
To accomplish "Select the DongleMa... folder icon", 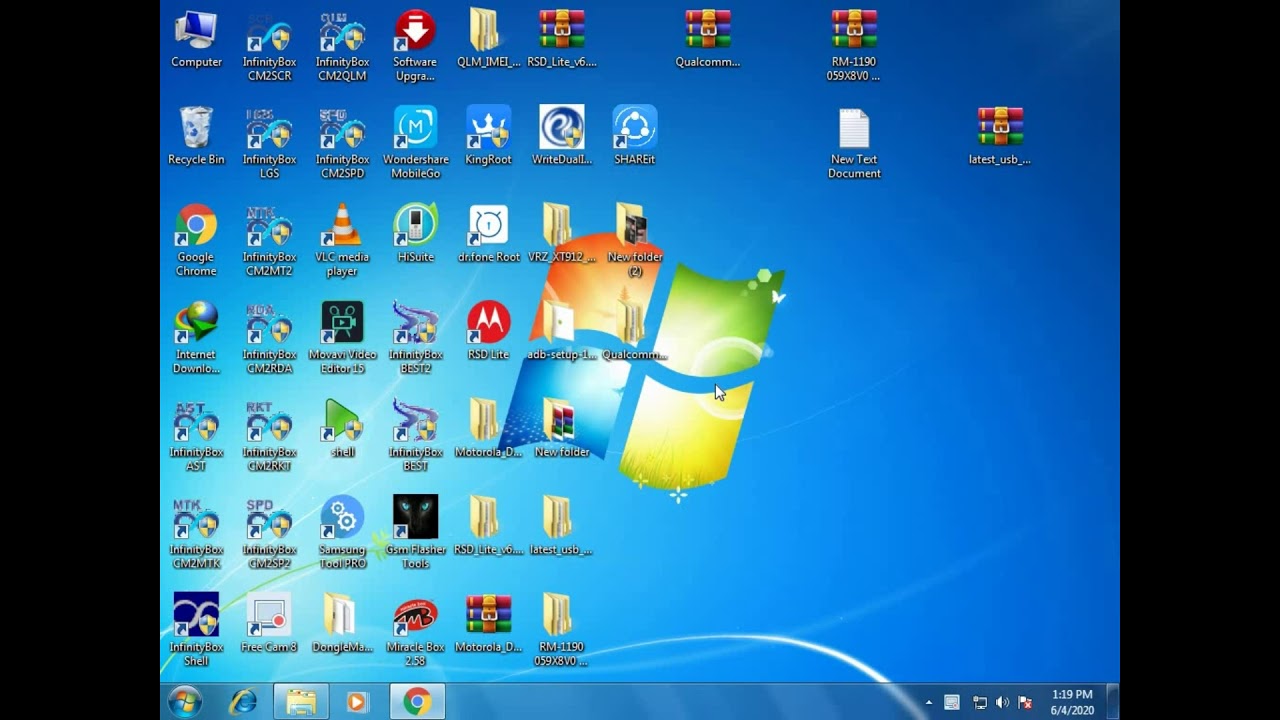I will (342, 624).
